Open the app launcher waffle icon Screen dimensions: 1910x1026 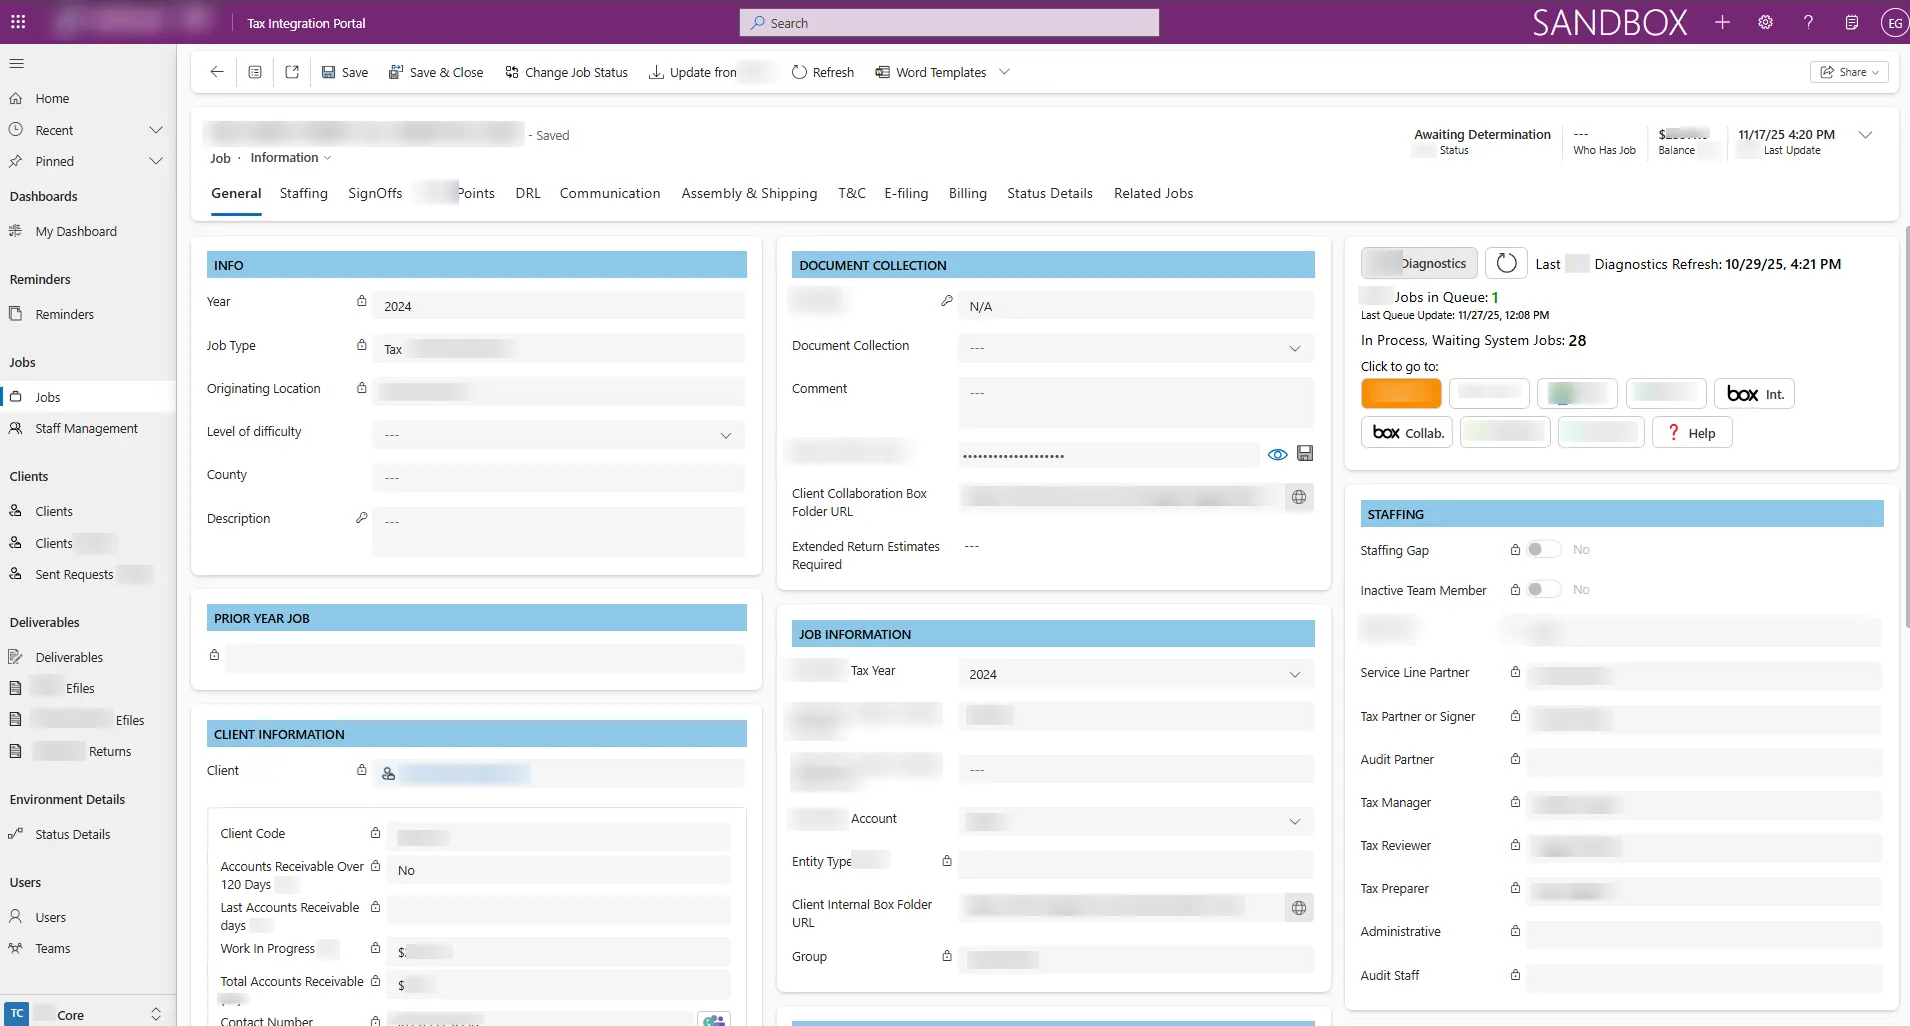coord(18,22)
